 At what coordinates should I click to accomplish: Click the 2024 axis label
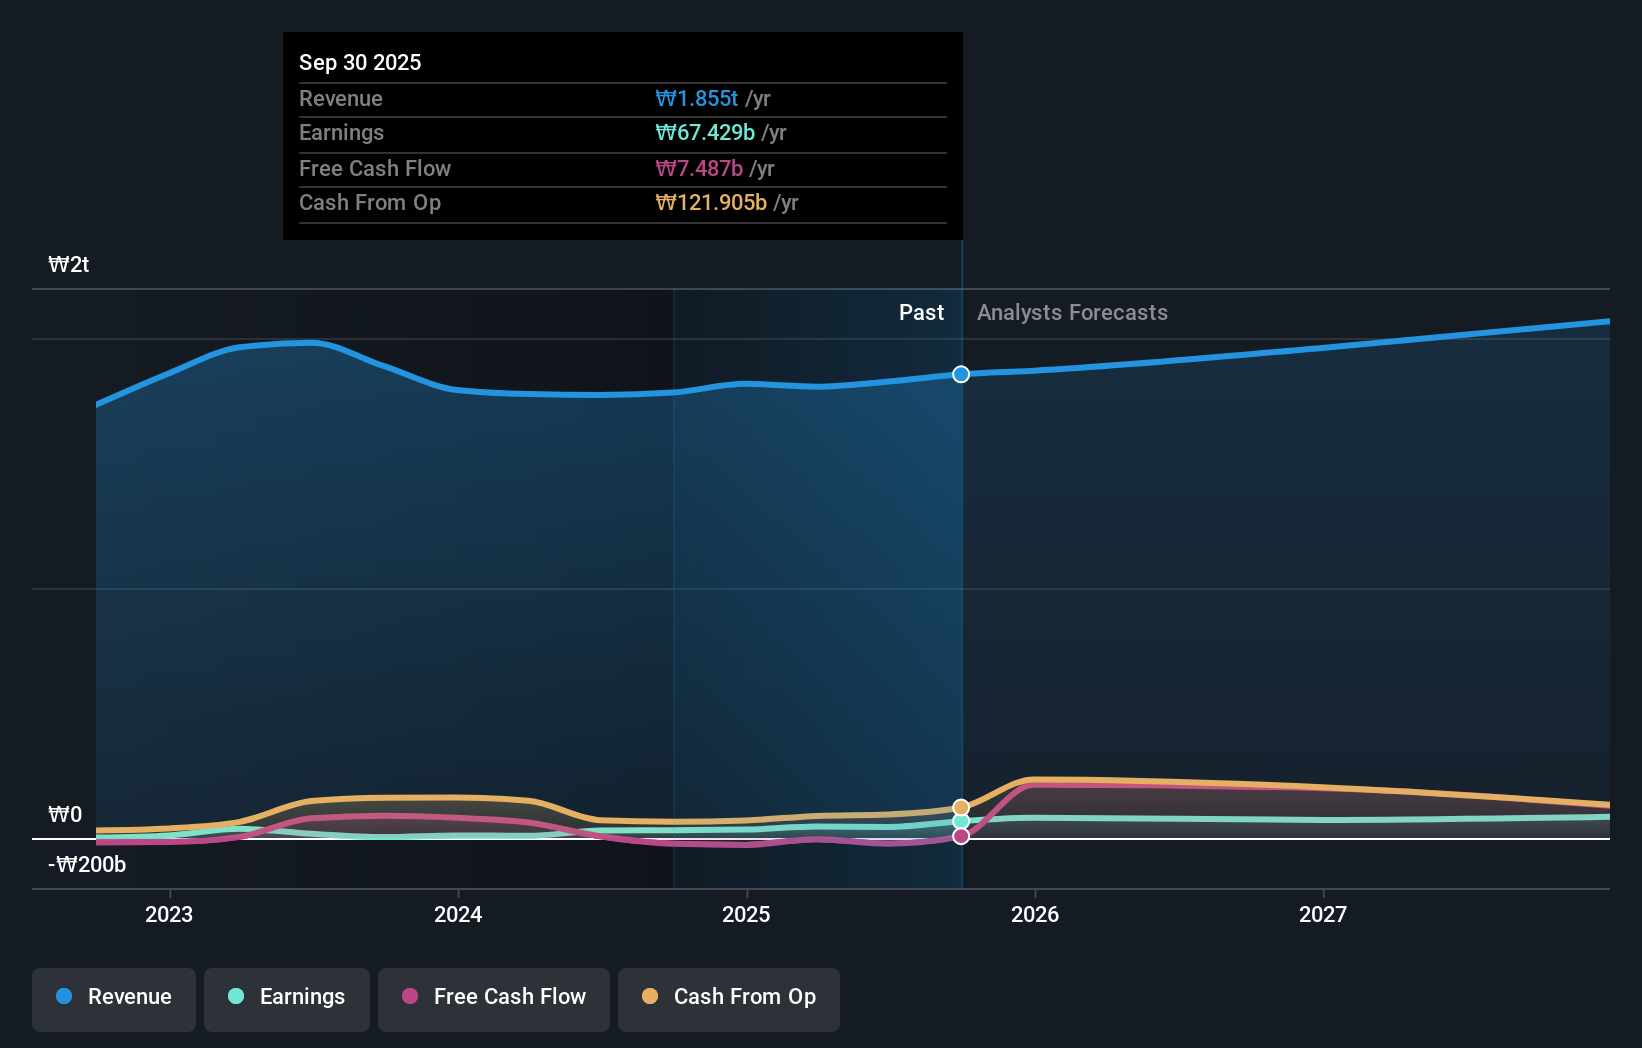click(x=457, y=913)
